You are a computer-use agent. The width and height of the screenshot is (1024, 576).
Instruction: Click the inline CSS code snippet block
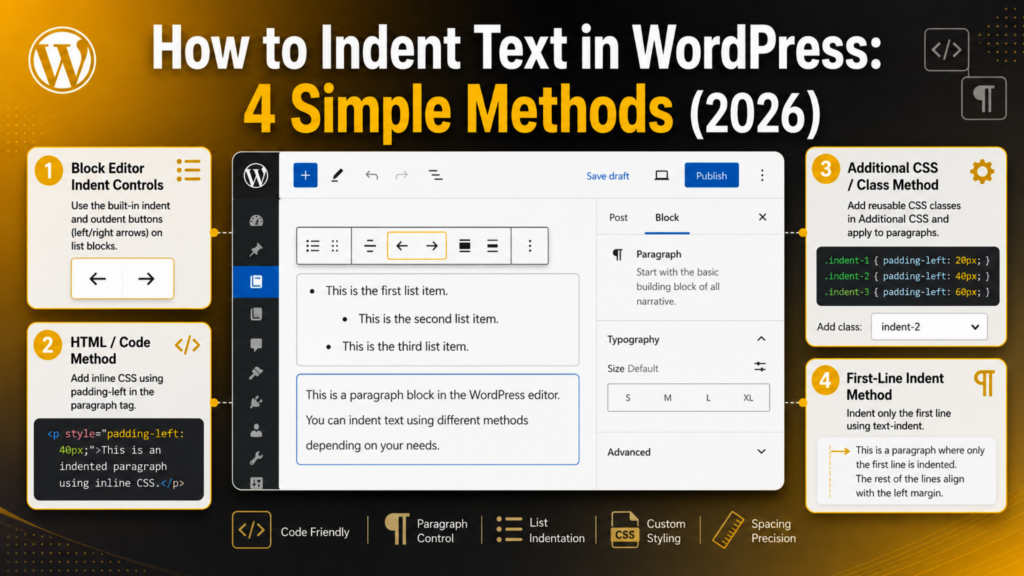click(x=119, y=458)
